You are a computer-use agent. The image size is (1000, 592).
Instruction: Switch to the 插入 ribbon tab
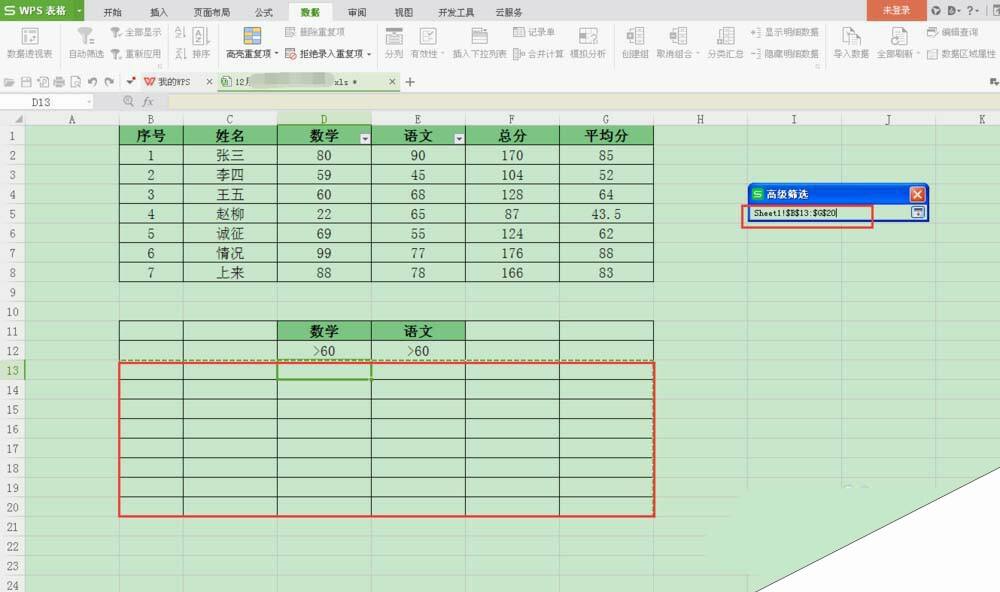pyautogui.click(x=159, y=12)
